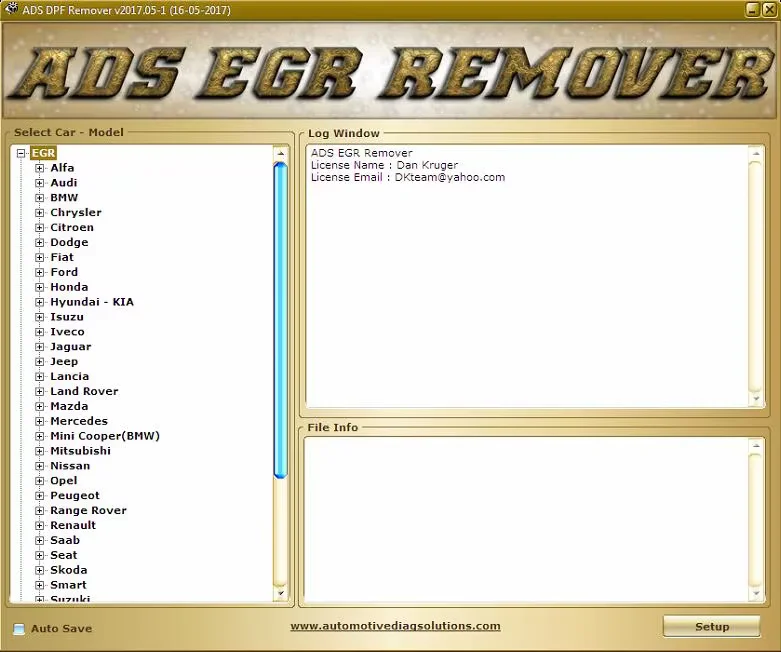Image resolution: width=781 pixels, height=652 pixels.
Task: Click car list scrollbar up arrow
Action: (x=280, y=153)
